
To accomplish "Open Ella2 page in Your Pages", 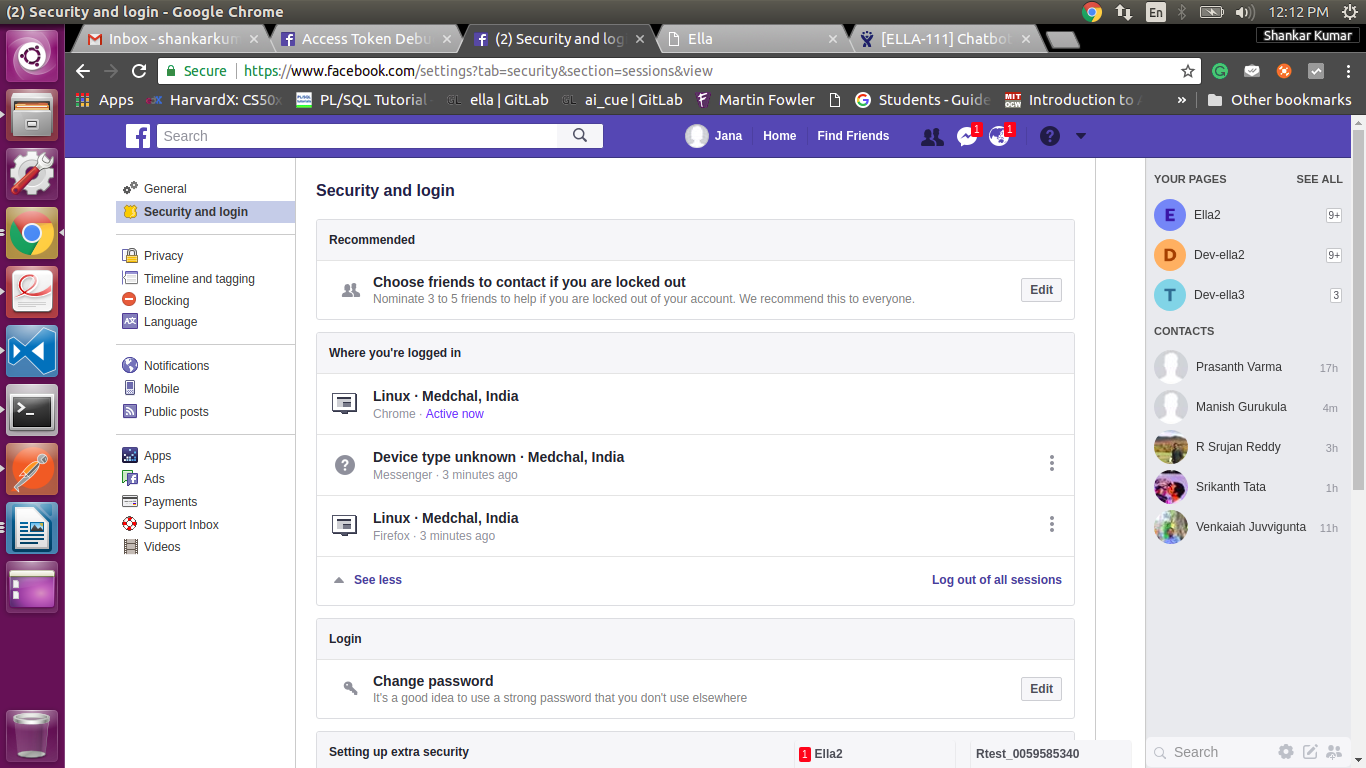I will pos(1247,215).
